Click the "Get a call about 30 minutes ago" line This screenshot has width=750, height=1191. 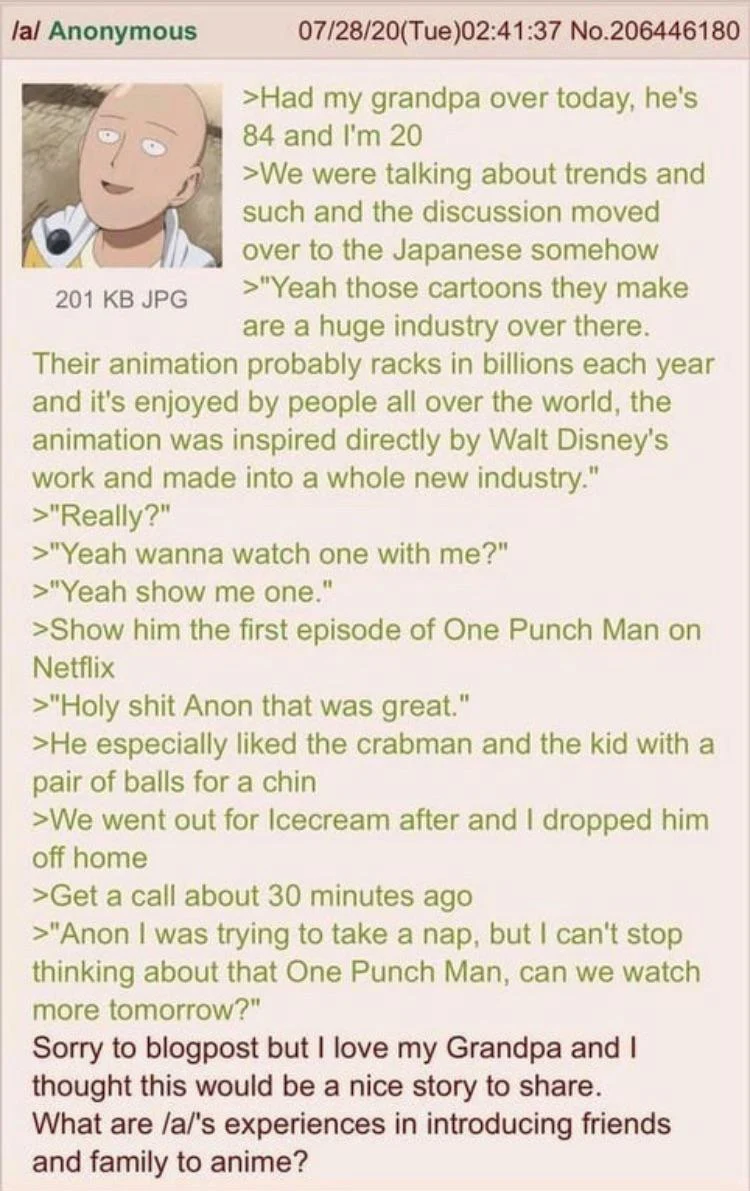[x=252, y=896]
